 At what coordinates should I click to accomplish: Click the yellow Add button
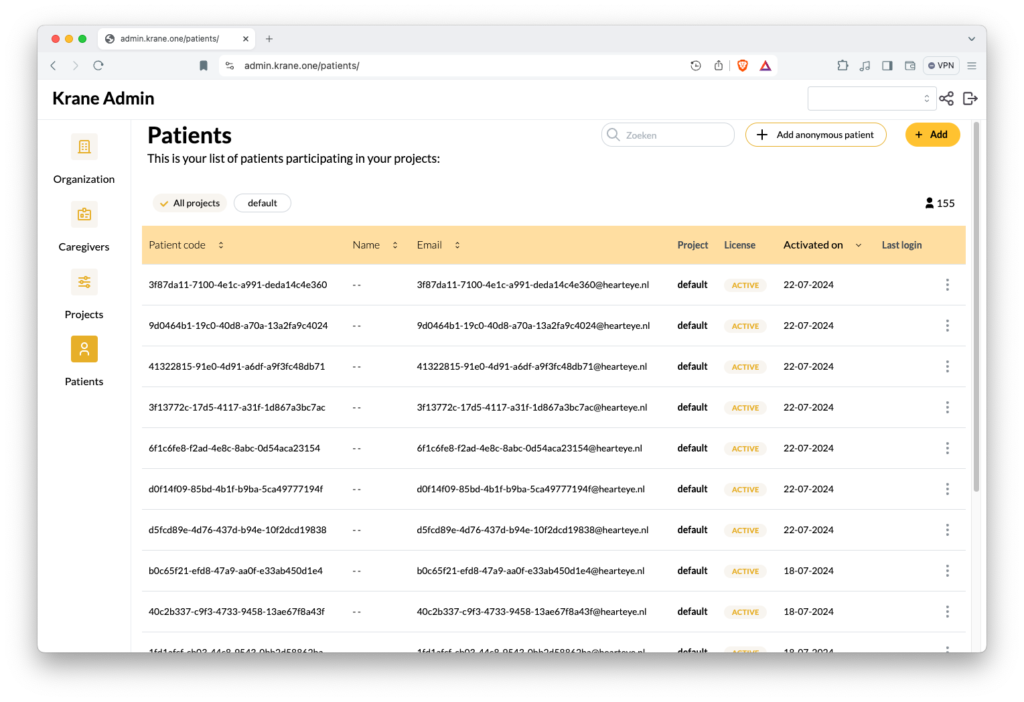click(x=932, y=135)
